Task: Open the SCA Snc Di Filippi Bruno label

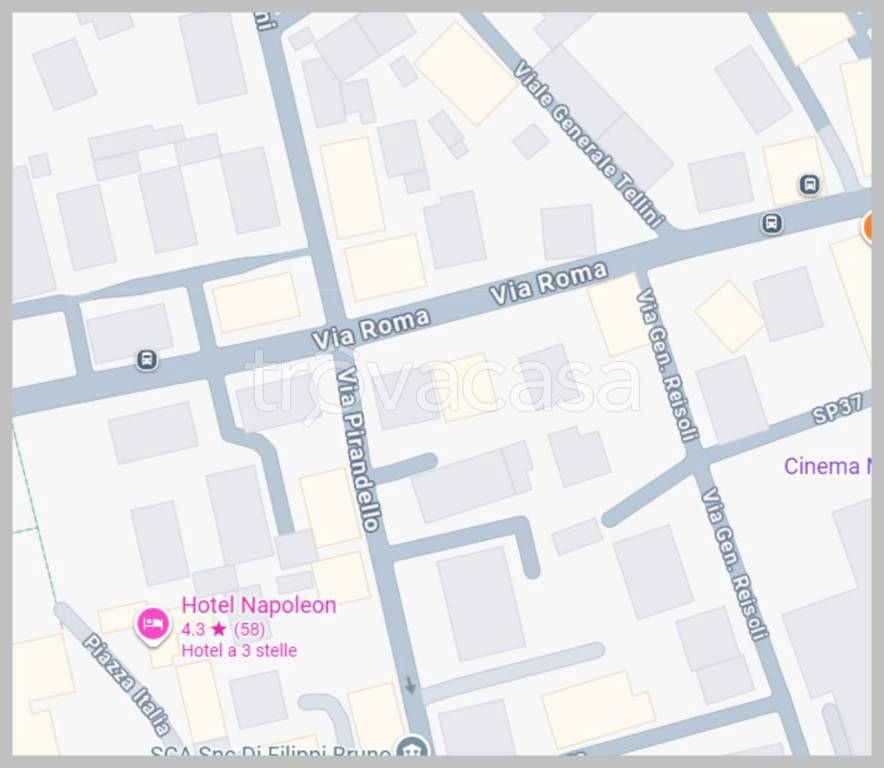Action: click(x=268, y=752)
